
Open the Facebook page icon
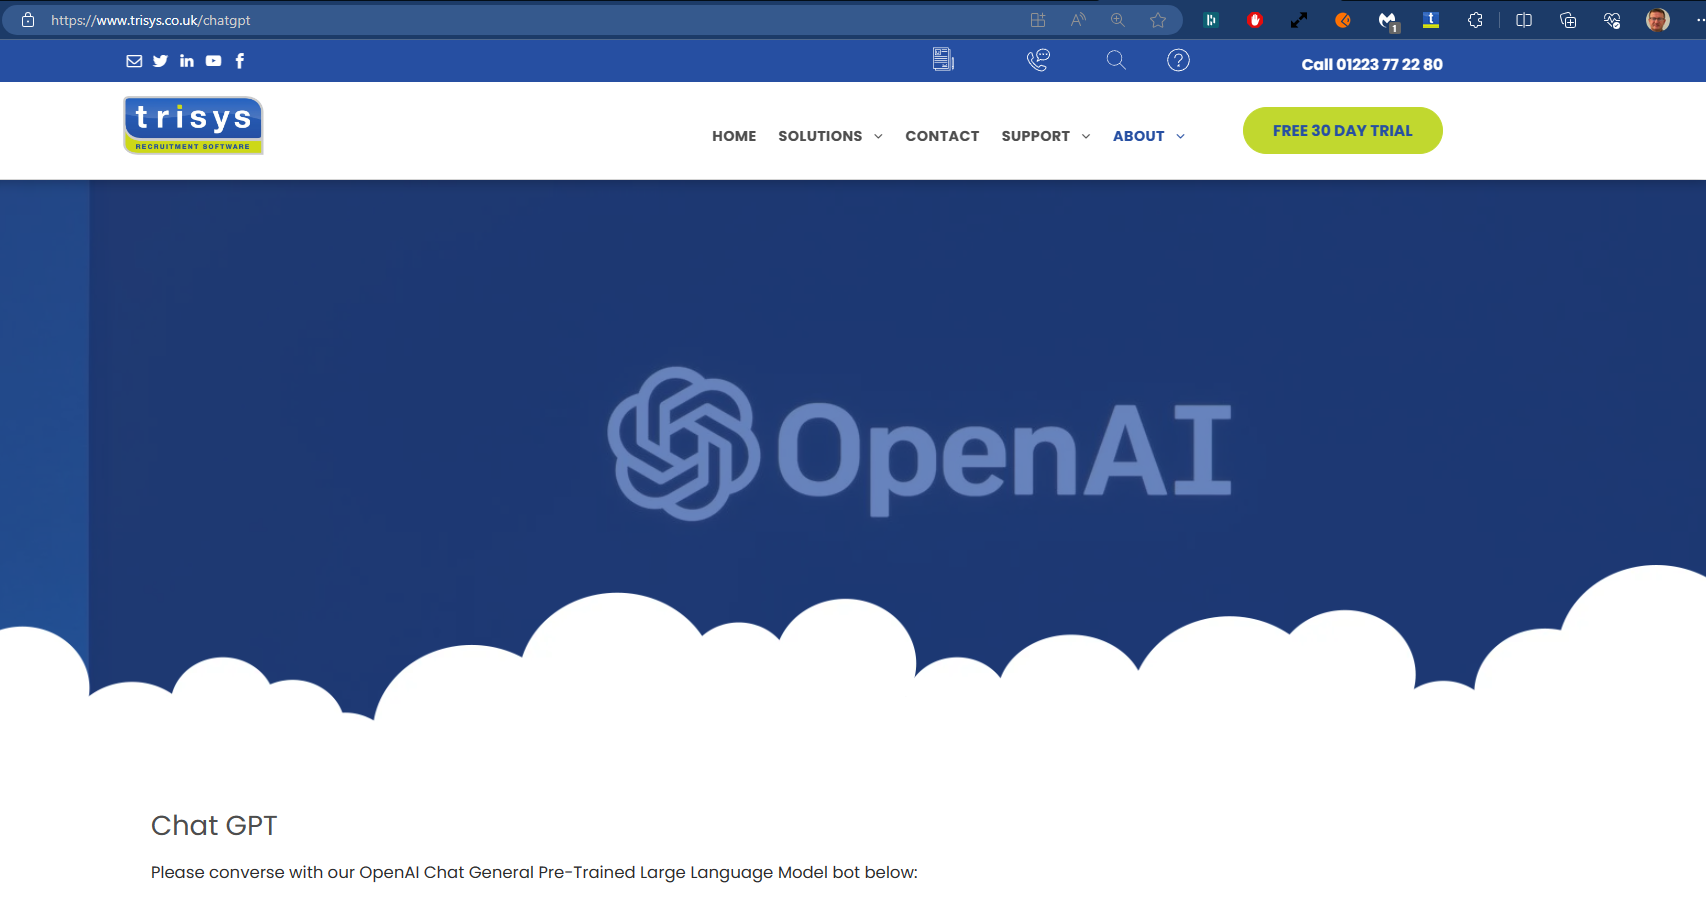tap(240, 61)
